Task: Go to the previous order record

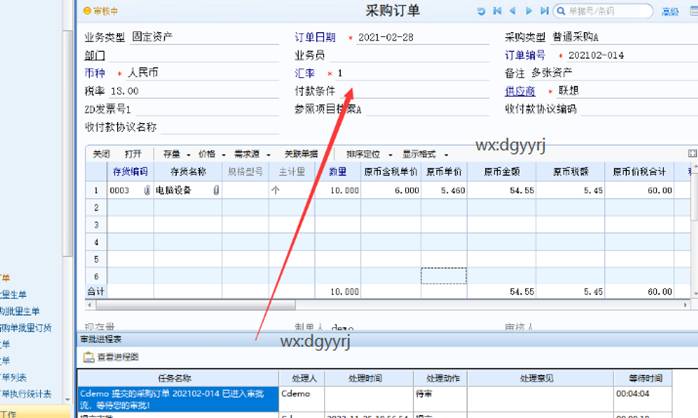Action: 514,11
